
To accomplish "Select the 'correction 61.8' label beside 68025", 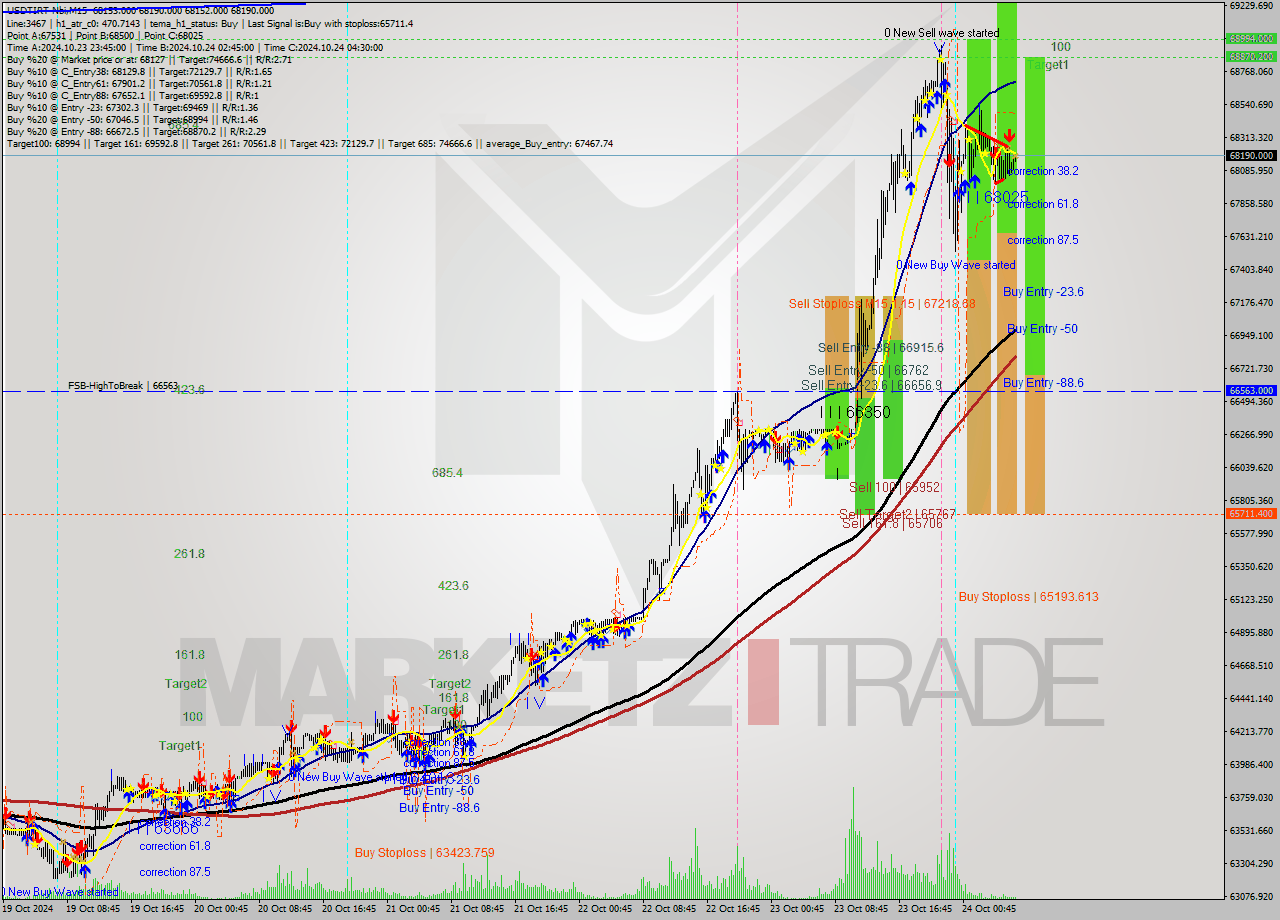I will coord(1043,204).
